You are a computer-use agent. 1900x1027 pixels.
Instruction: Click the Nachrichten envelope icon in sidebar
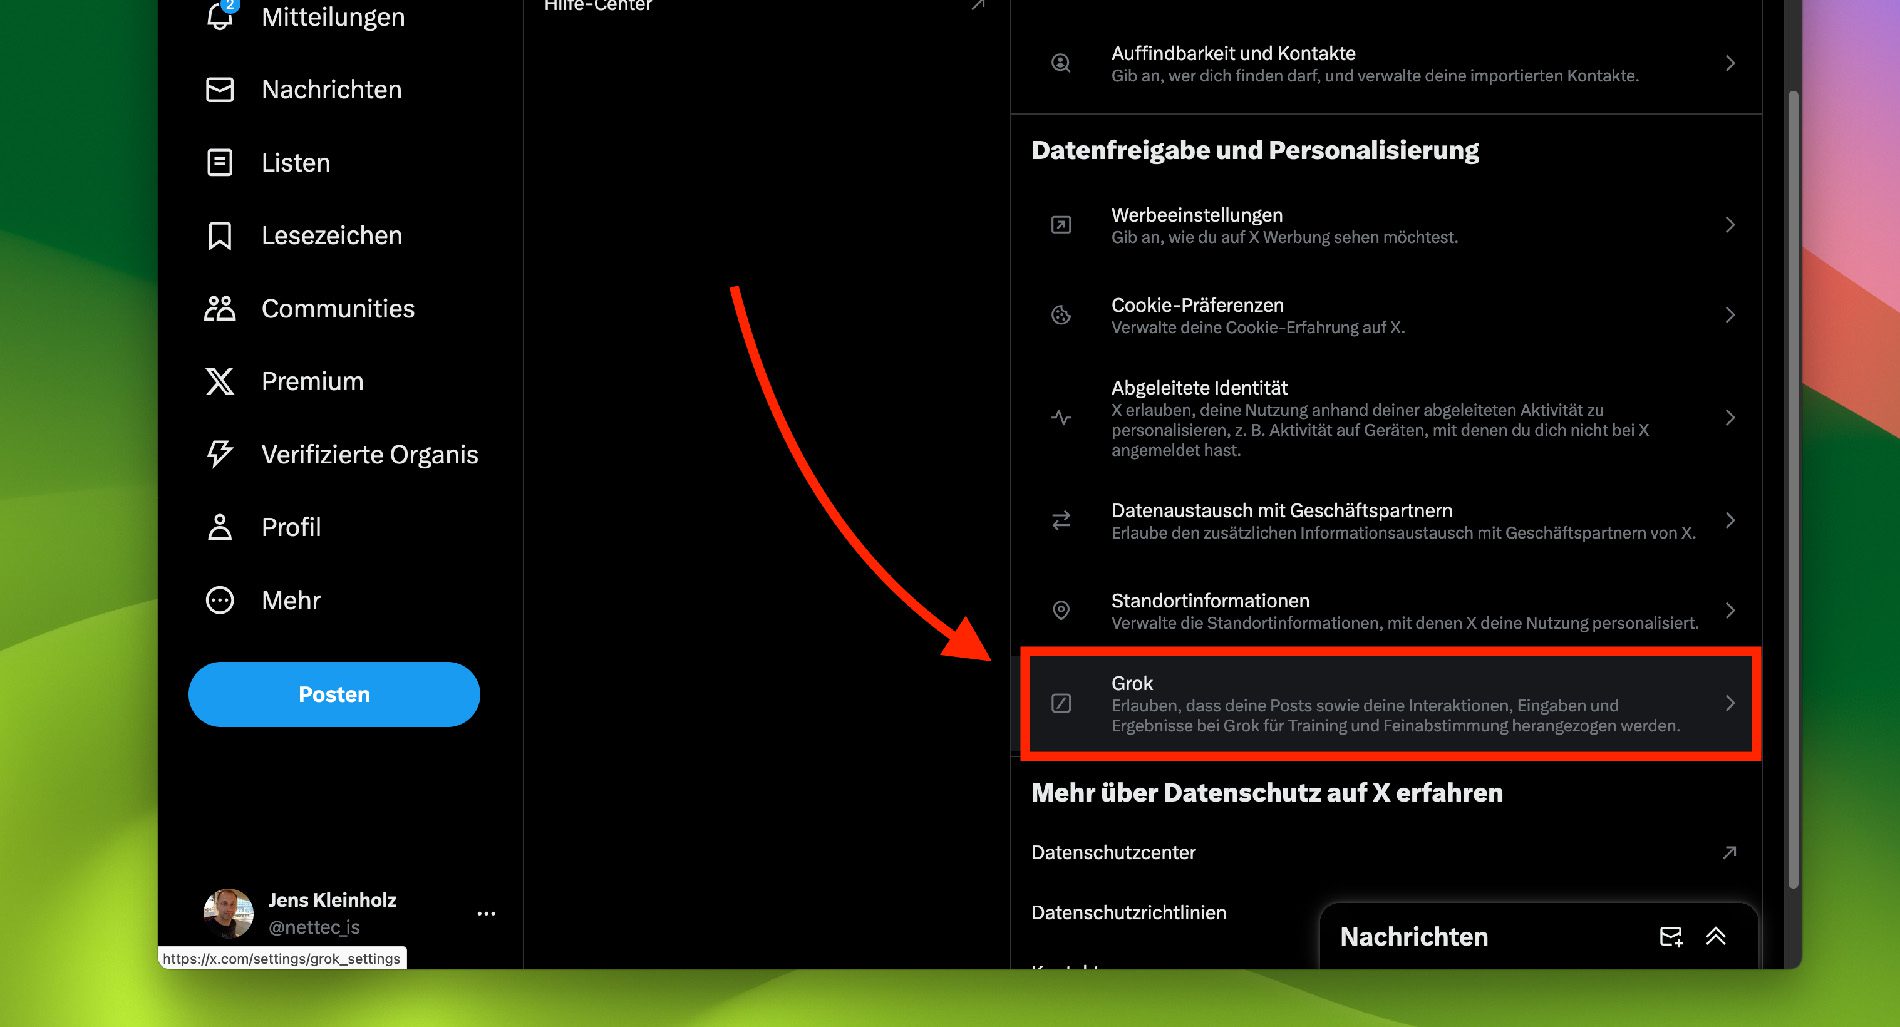pyautogui.click(x=220, y=90)
